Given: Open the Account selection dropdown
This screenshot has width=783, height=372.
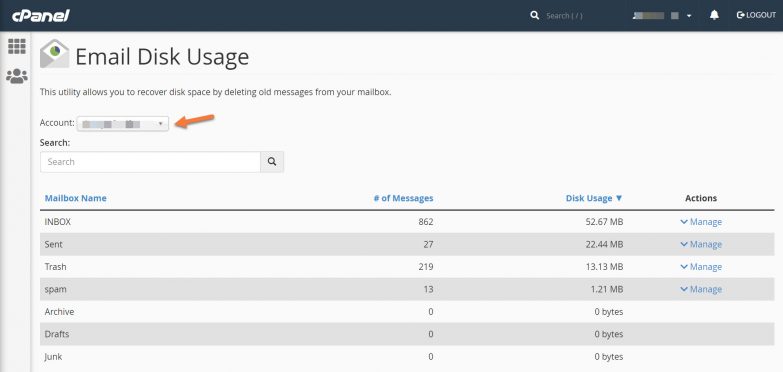Looking at the screenshot, I should click(x=123, y=123).
